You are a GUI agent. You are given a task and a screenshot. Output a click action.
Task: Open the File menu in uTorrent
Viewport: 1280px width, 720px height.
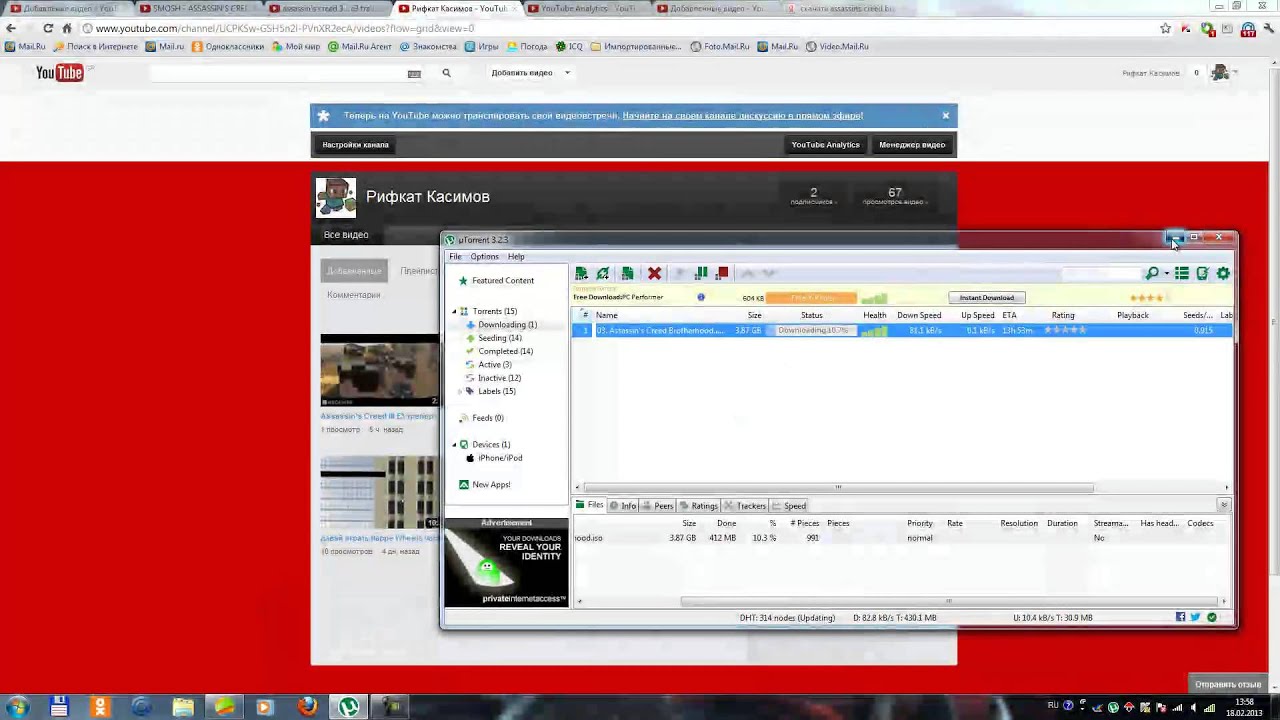(455, 257)
